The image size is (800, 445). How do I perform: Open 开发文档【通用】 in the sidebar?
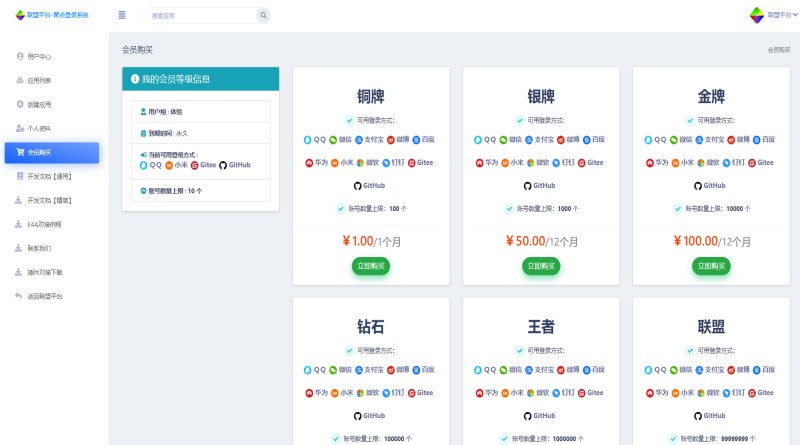49,177
